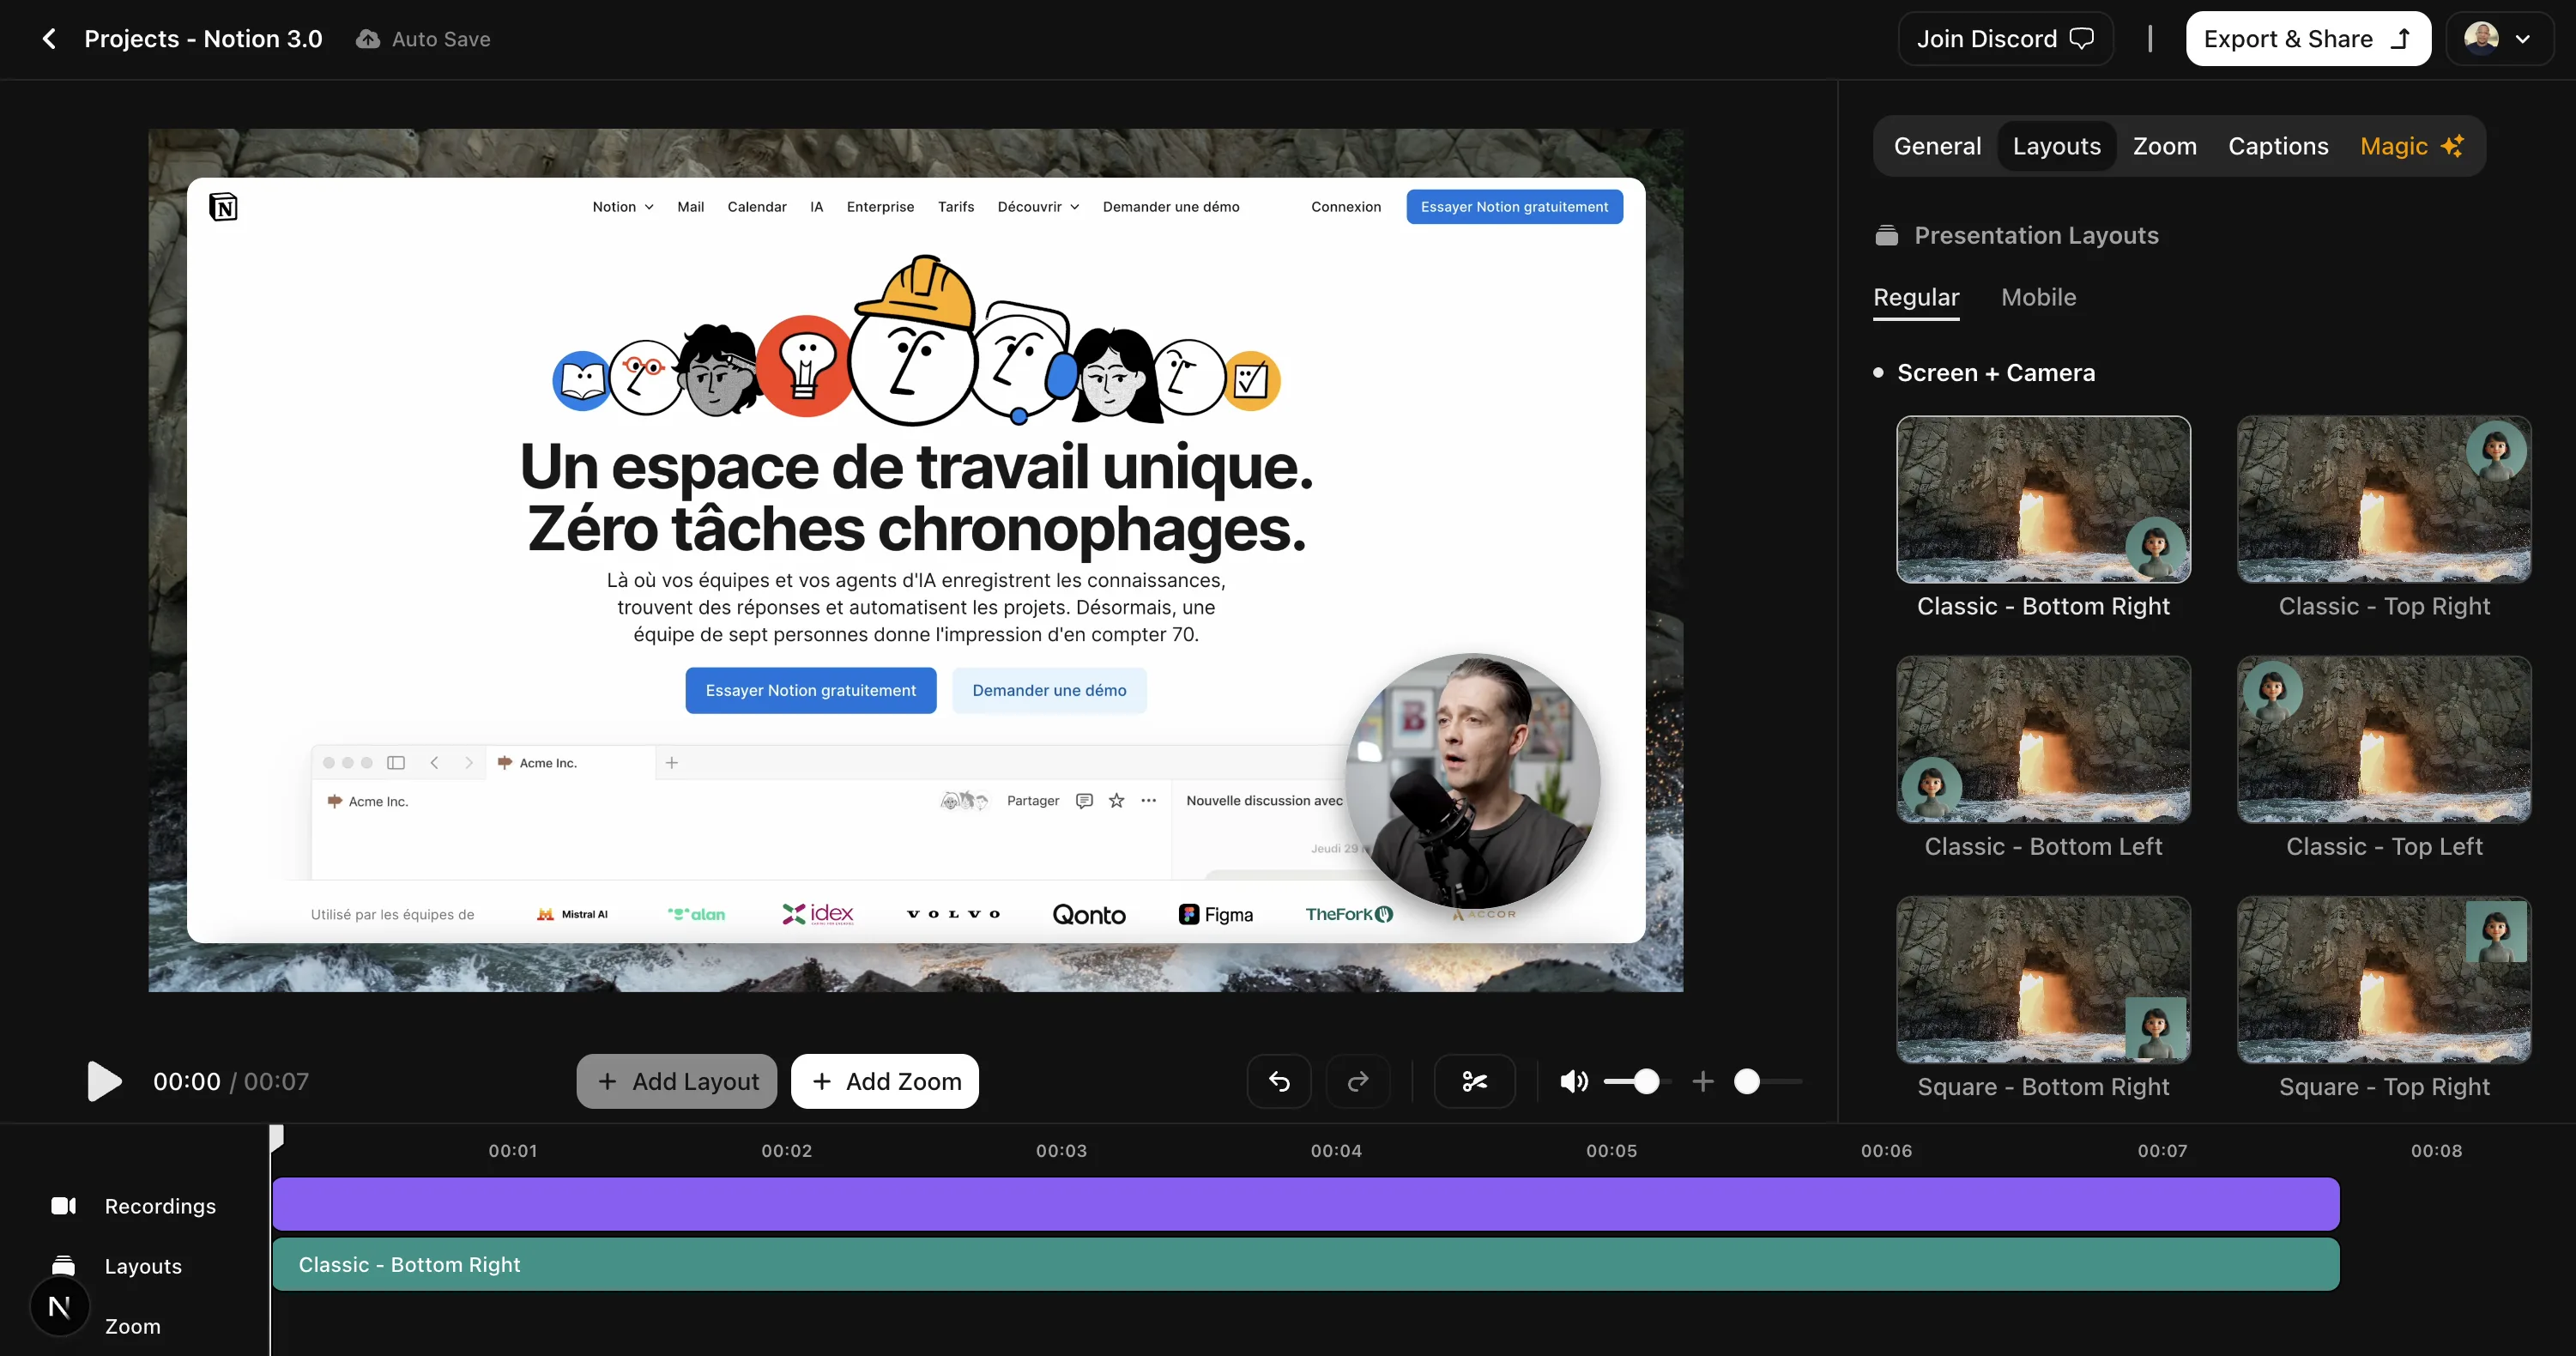Viewport: 2576px width, 1356px height.
Task: Switch to Mobile presentation layouts
Action: point(2037,297)
